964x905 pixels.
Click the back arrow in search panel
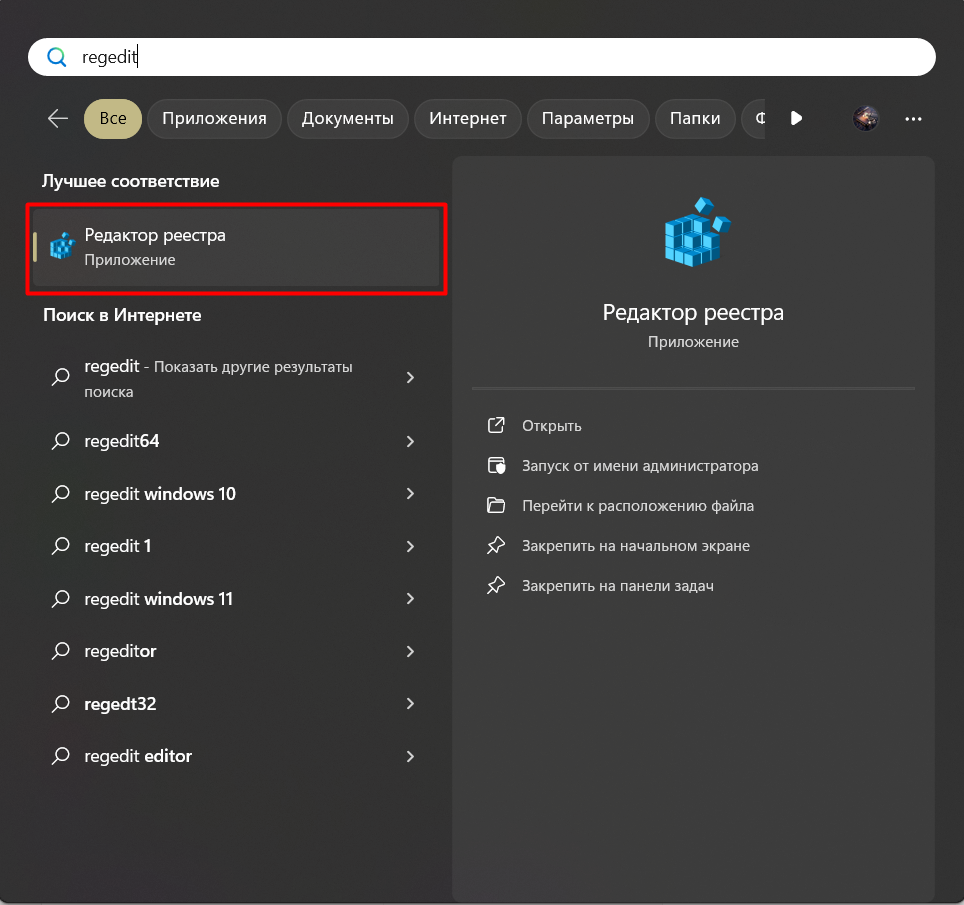pos(57,118)
